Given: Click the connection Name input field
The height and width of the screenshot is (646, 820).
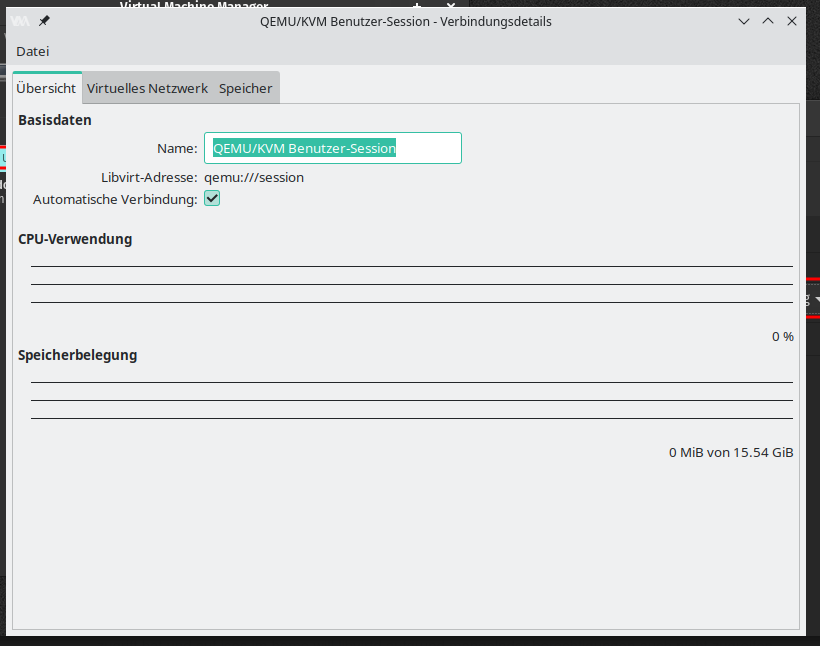Looking at the screenshot, I should pos(333,148).
